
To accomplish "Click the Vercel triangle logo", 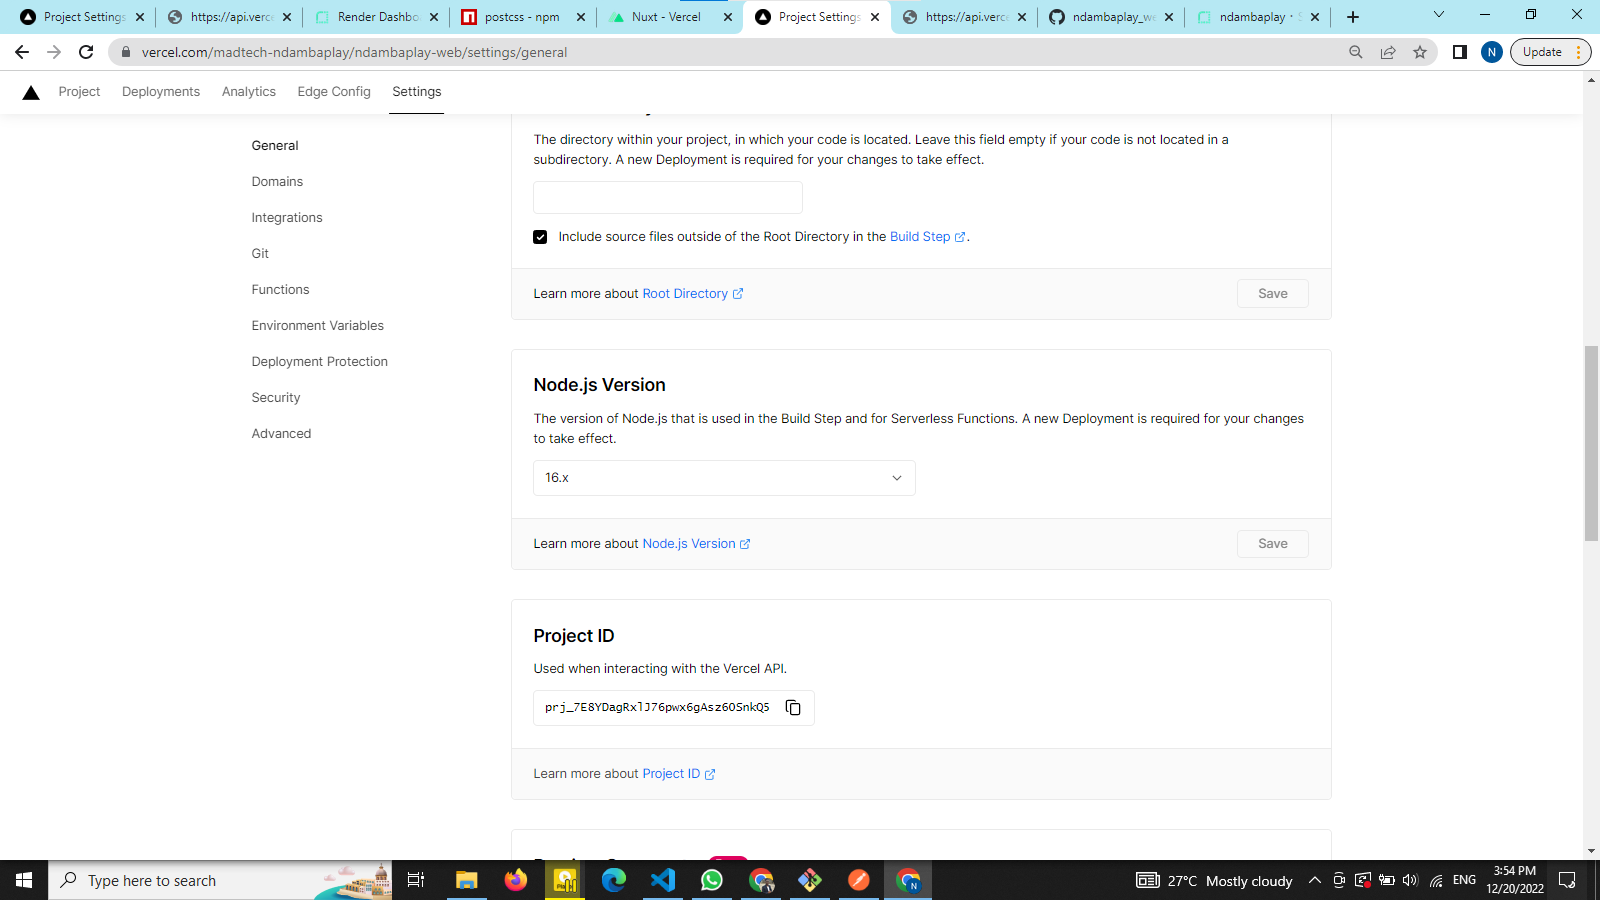I will [x=31, y=92].
